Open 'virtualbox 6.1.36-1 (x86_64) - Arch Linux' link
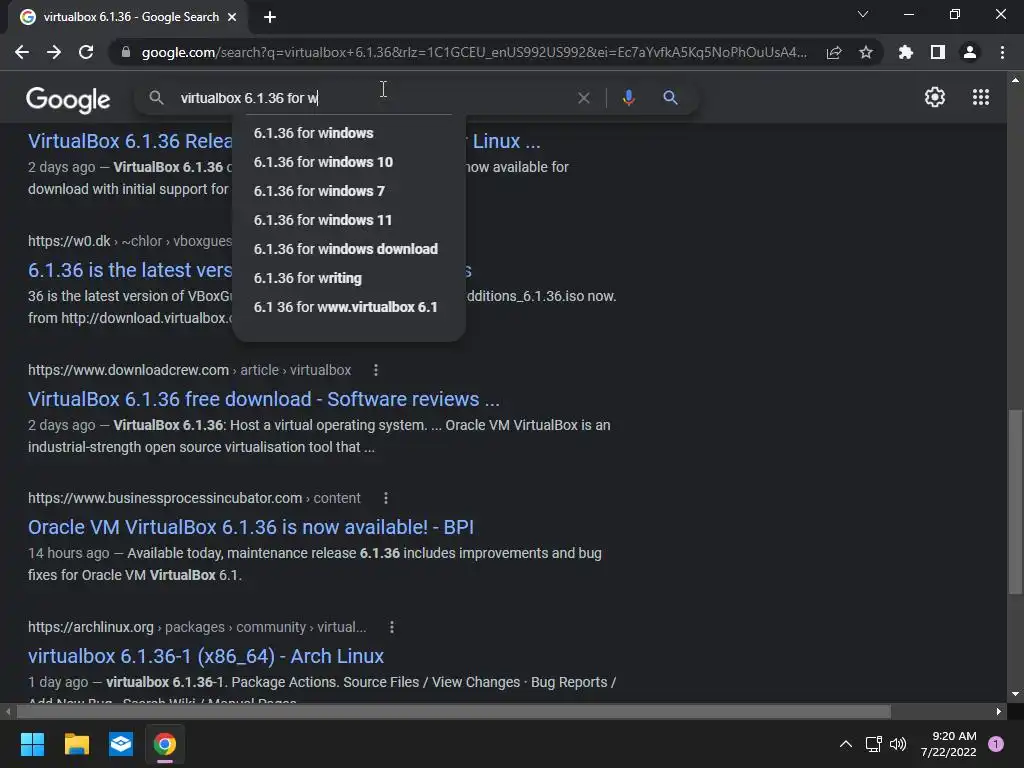The image size is (1024, 768). tap(206, 656)
